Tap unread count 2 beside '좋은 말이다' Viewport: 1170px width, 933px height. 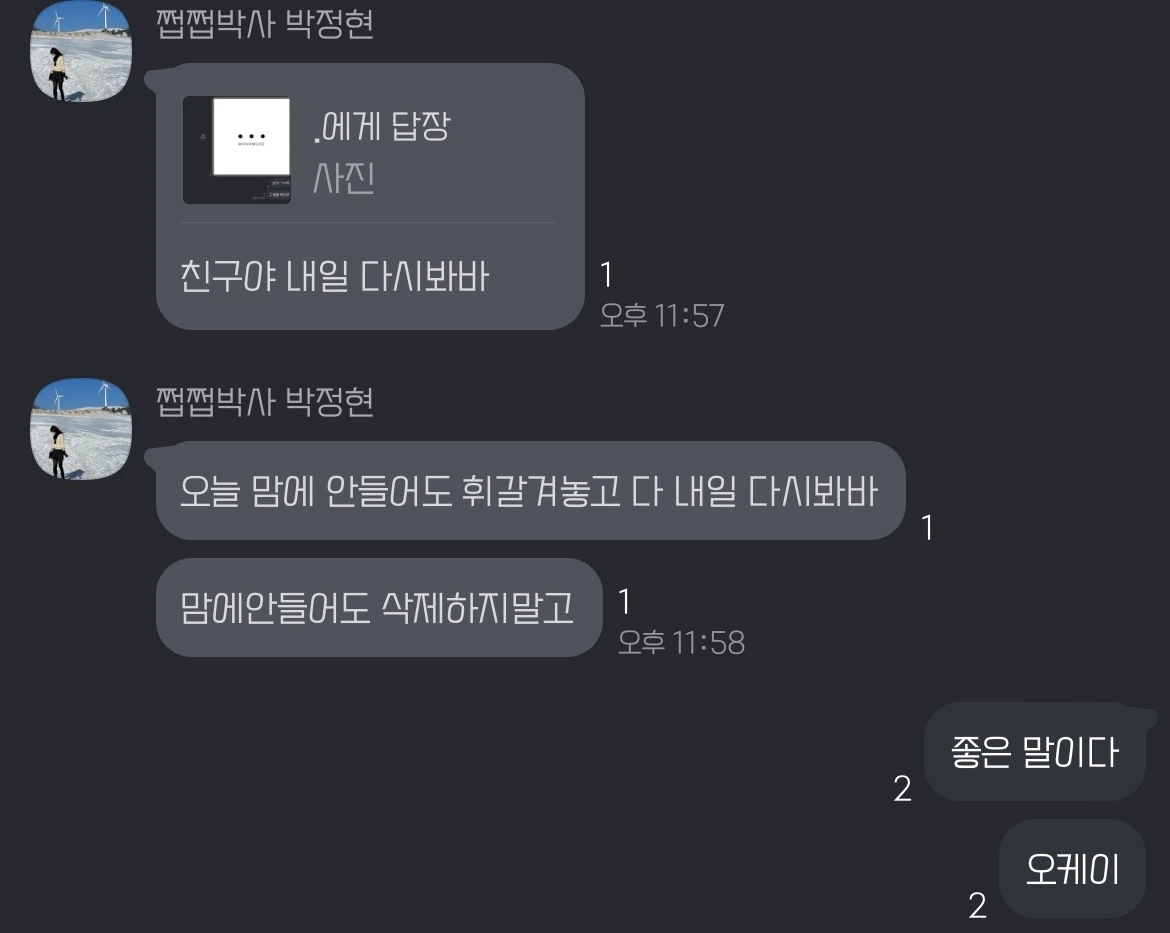(x=902, y=788)
